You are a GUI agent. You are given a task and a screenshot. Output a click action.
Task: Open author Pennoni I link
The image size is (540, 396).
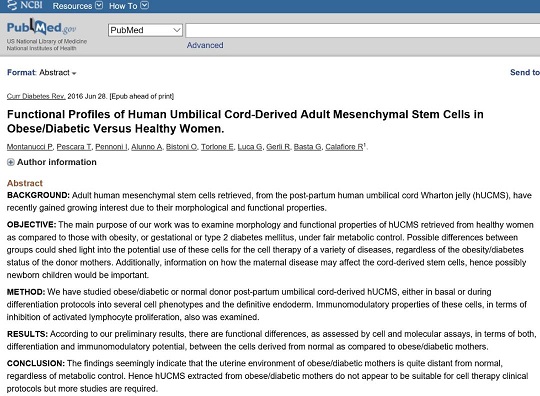111,147
